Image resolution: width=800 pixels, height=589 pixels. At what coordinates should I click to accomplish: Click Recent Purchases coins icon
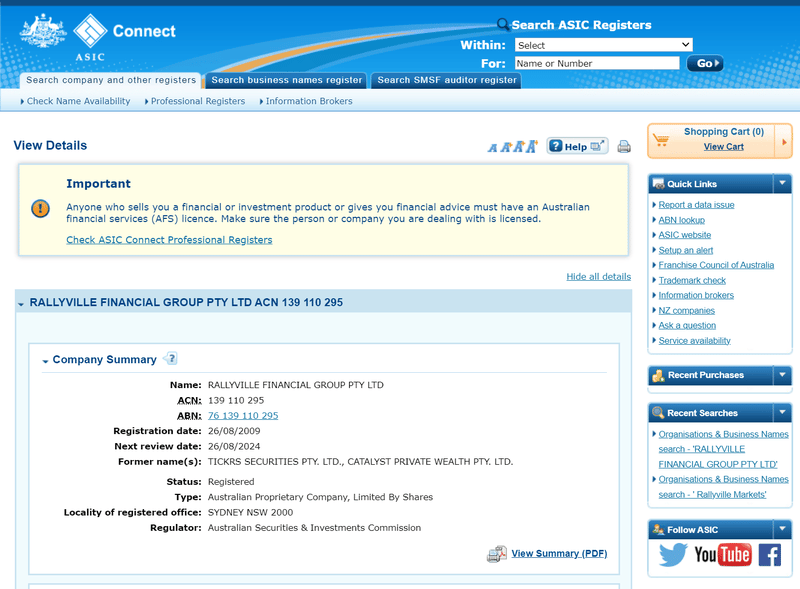(658, 376)
